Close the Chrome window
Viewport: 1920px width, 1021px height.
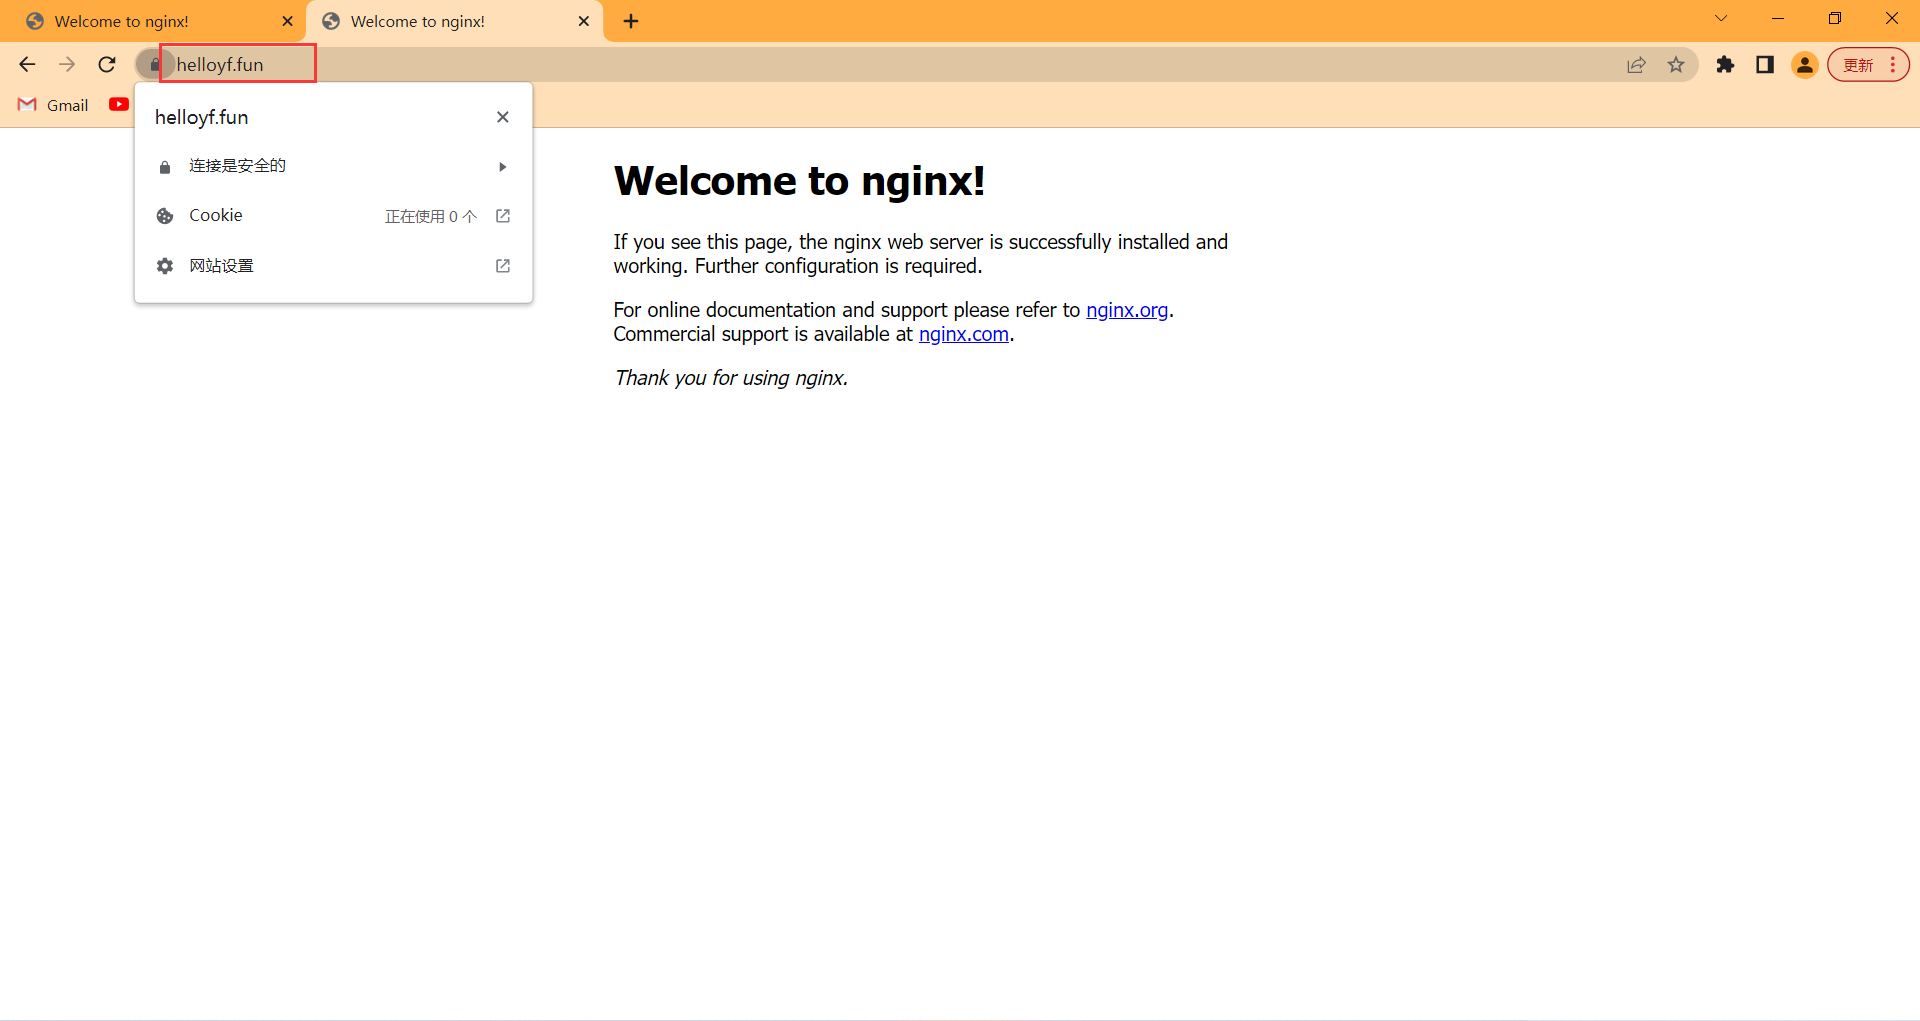pos(1892,18)
